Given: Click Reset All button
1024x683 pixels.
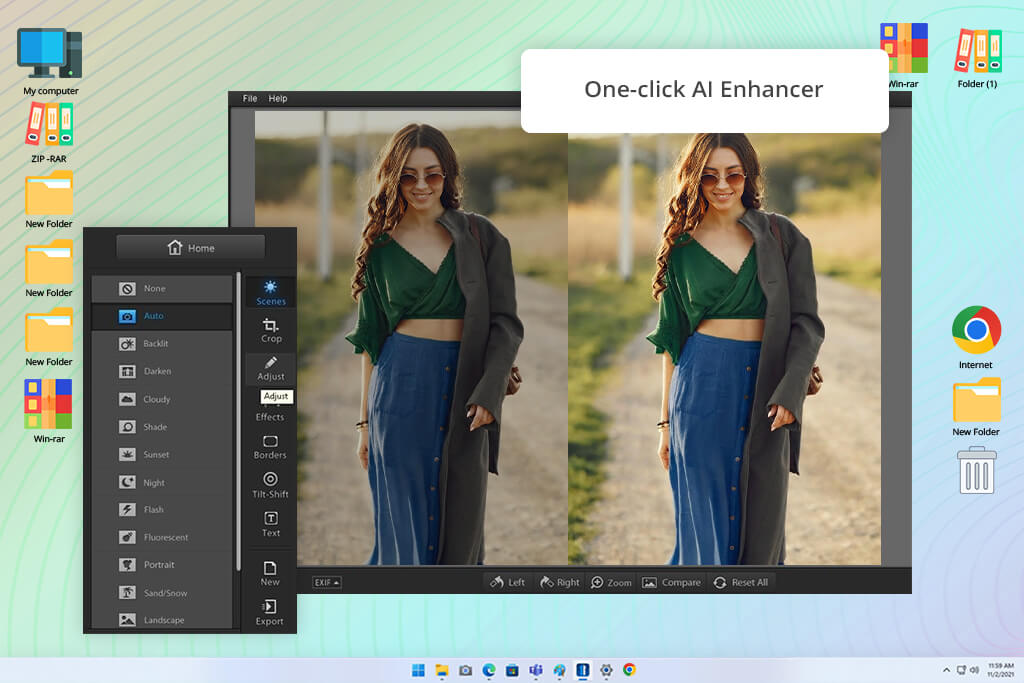Looking at the screenshot, I should pyautogui.click(x=741, y=582).
